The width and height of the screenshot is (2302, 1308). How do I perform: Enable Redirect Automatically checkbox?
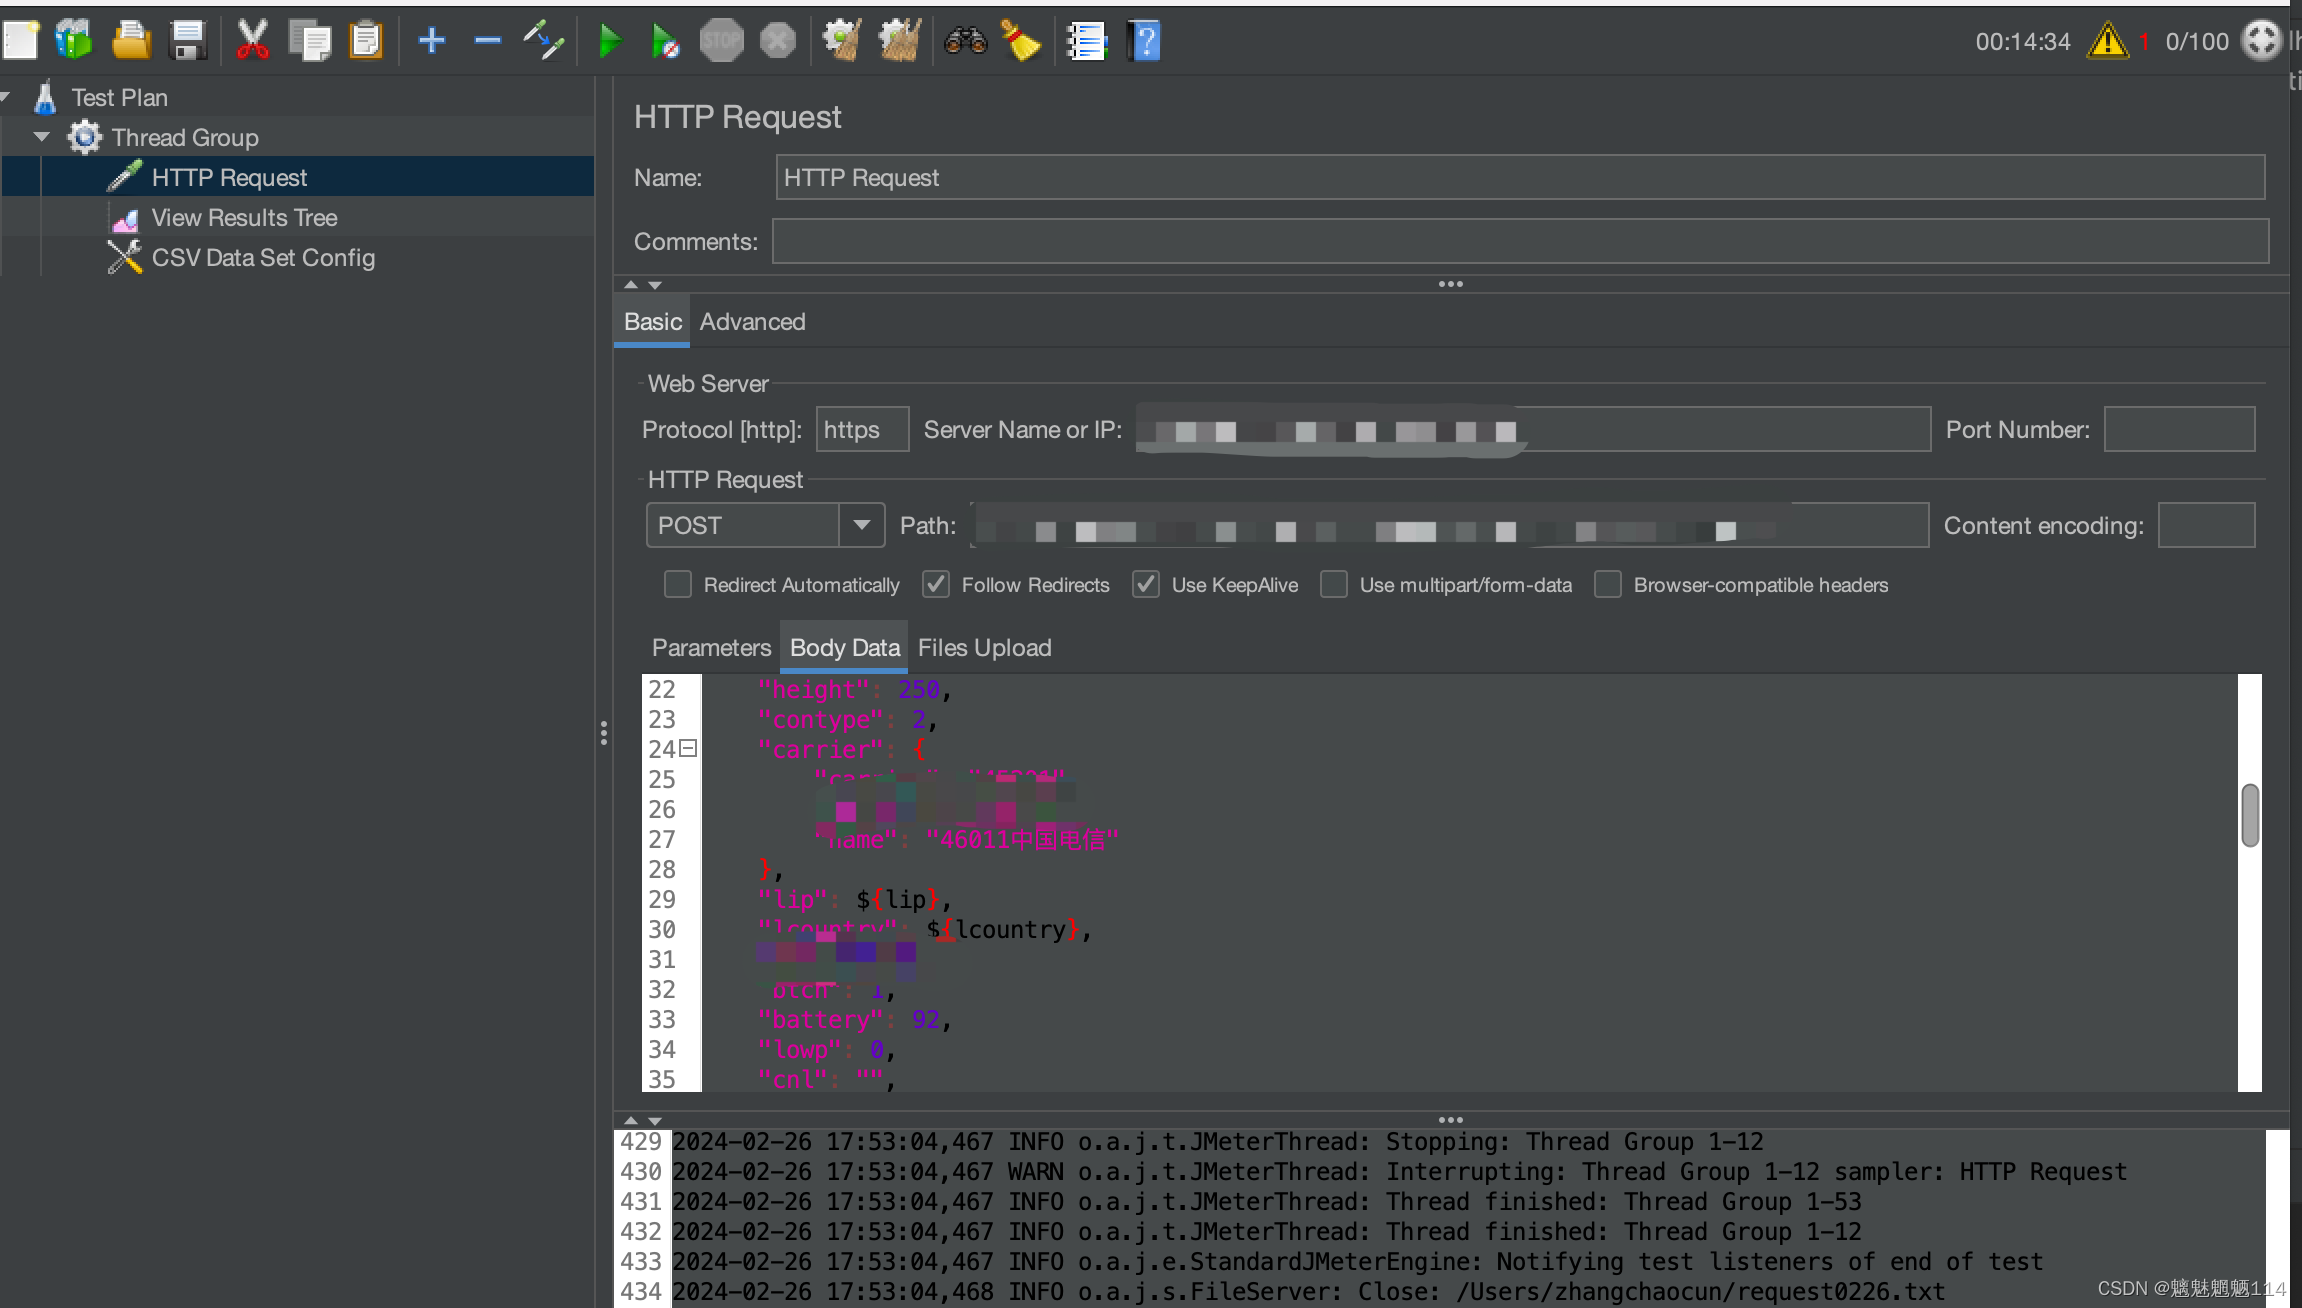[678, 585]
